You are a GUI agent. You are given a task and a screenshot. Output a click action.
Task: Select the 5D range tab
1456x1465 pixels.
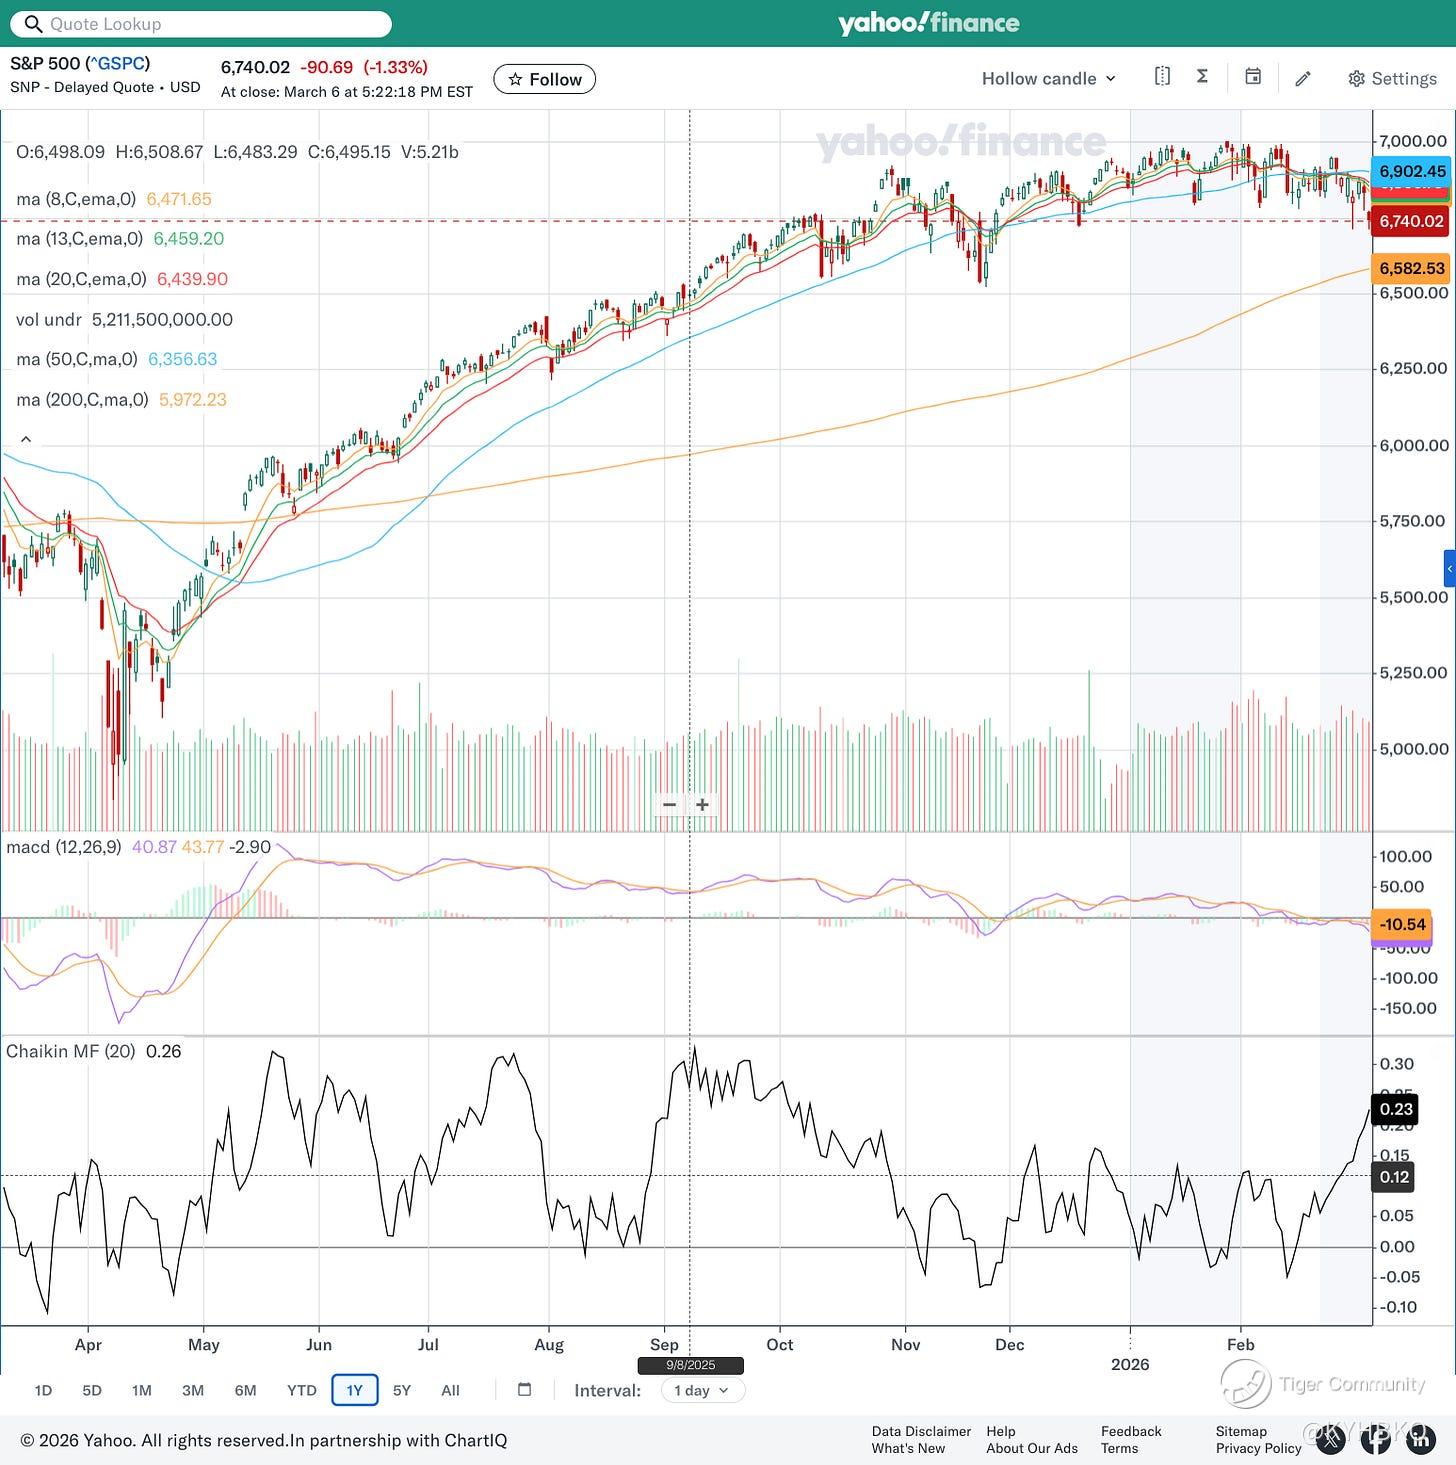point(92,1390)
